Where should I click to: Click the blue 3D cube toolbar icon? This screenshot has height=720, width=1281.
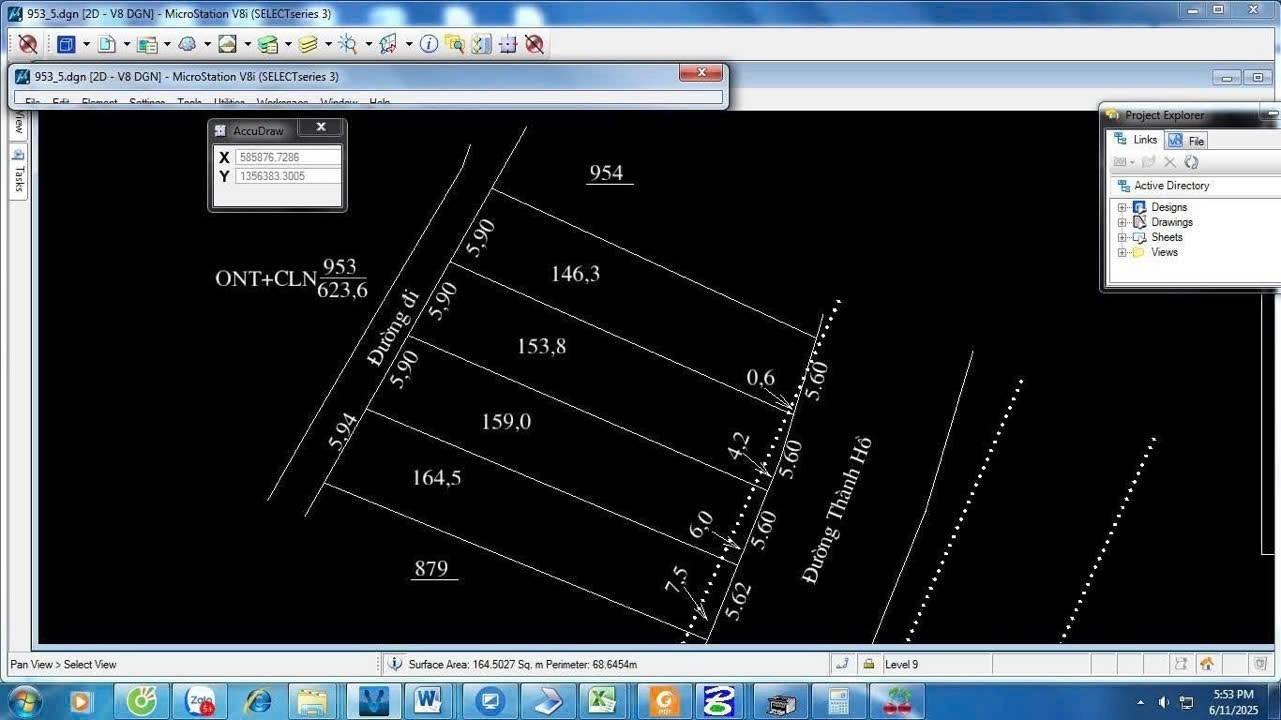(66, 44)
